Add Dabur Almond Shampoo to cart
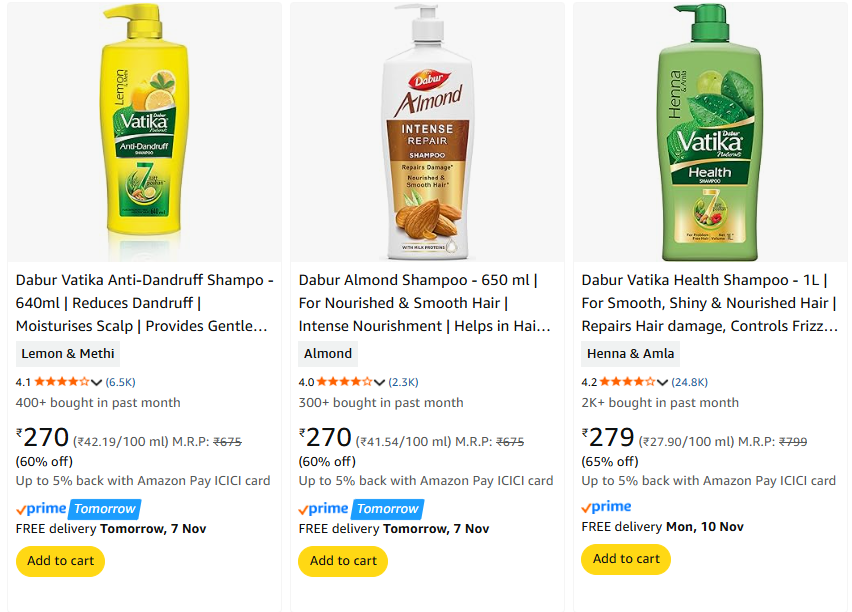The image size is (852, 612). [343, 561]
